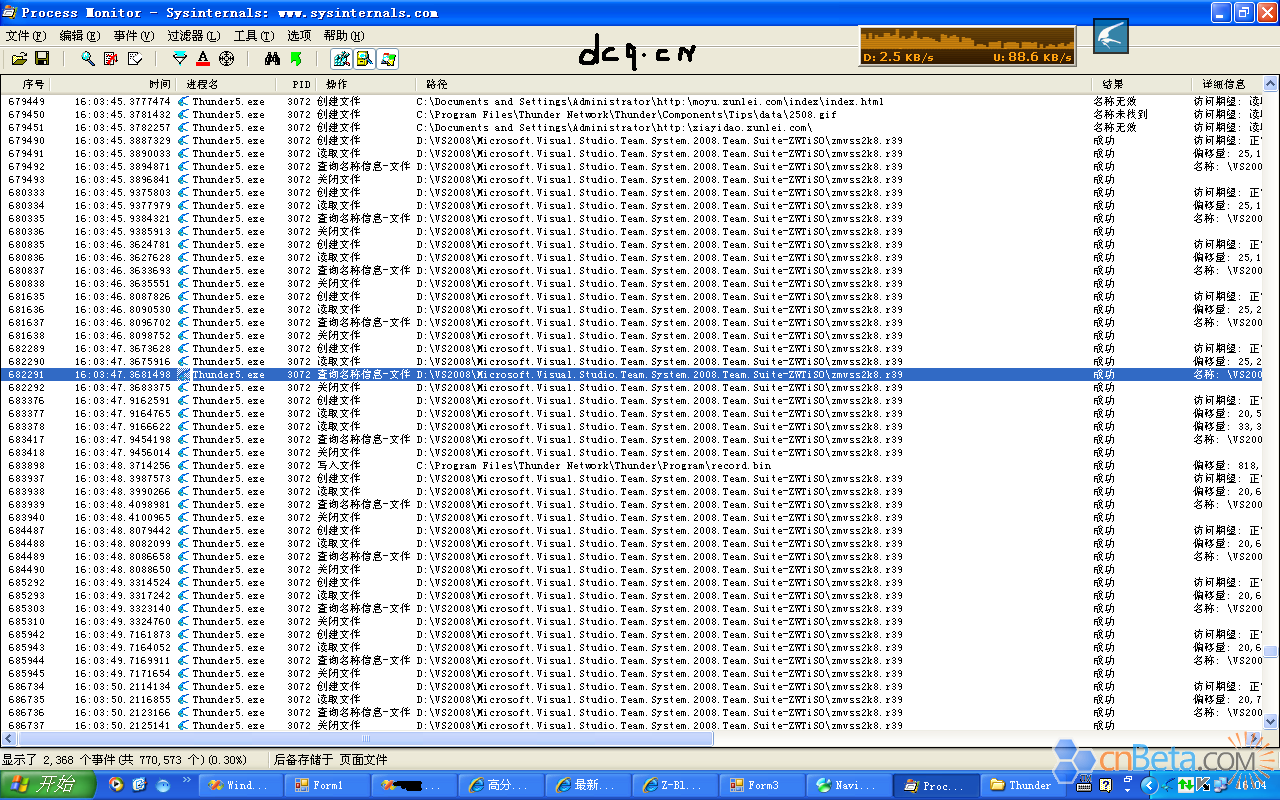Click the 后备存储于 页面文件 status text
Image resolution: width=1280 pixels, height=800 pixels.
click(331, 760)
